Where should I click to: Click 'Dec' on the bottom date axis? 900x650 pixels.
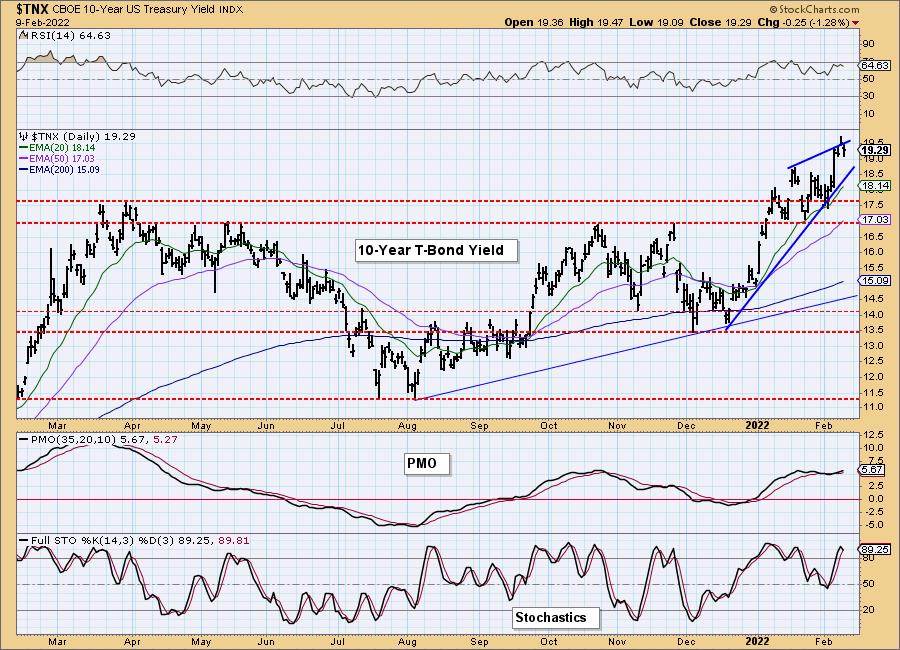tap(685, 641)
